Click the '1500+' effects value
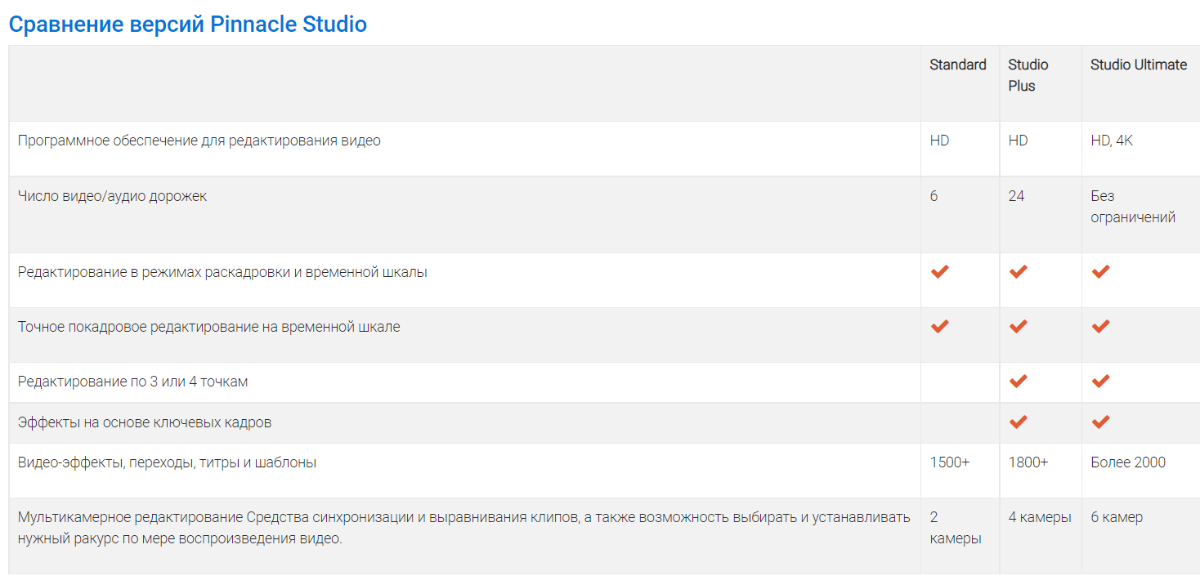The width and height of the screenshot is (1200, 576). pos(950,463)
